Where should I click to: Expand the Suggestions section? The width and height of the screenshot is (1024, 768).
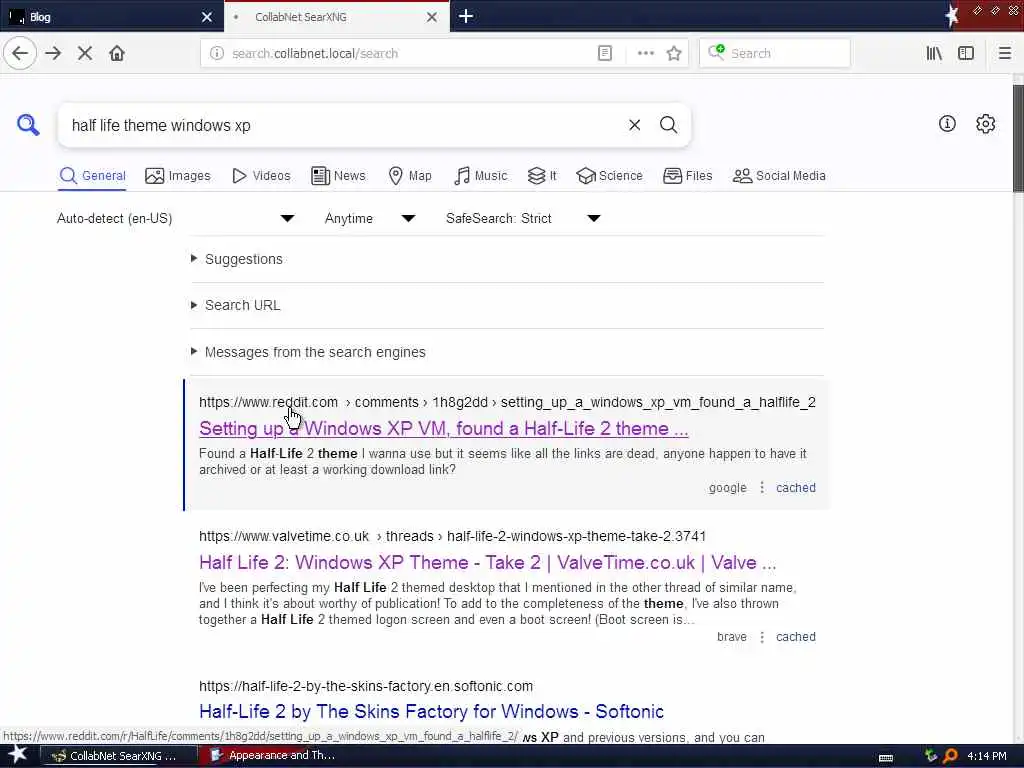244,259
